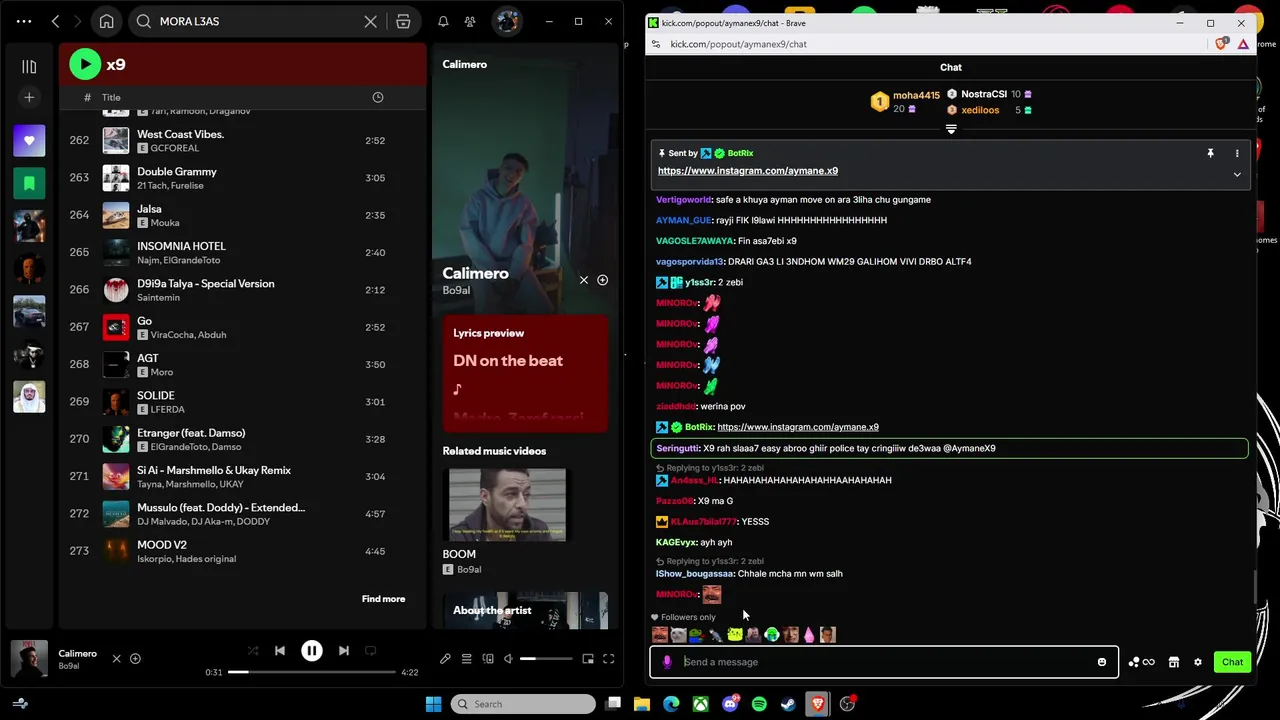Open Spotify notifications bell

[x=443, y=21]
